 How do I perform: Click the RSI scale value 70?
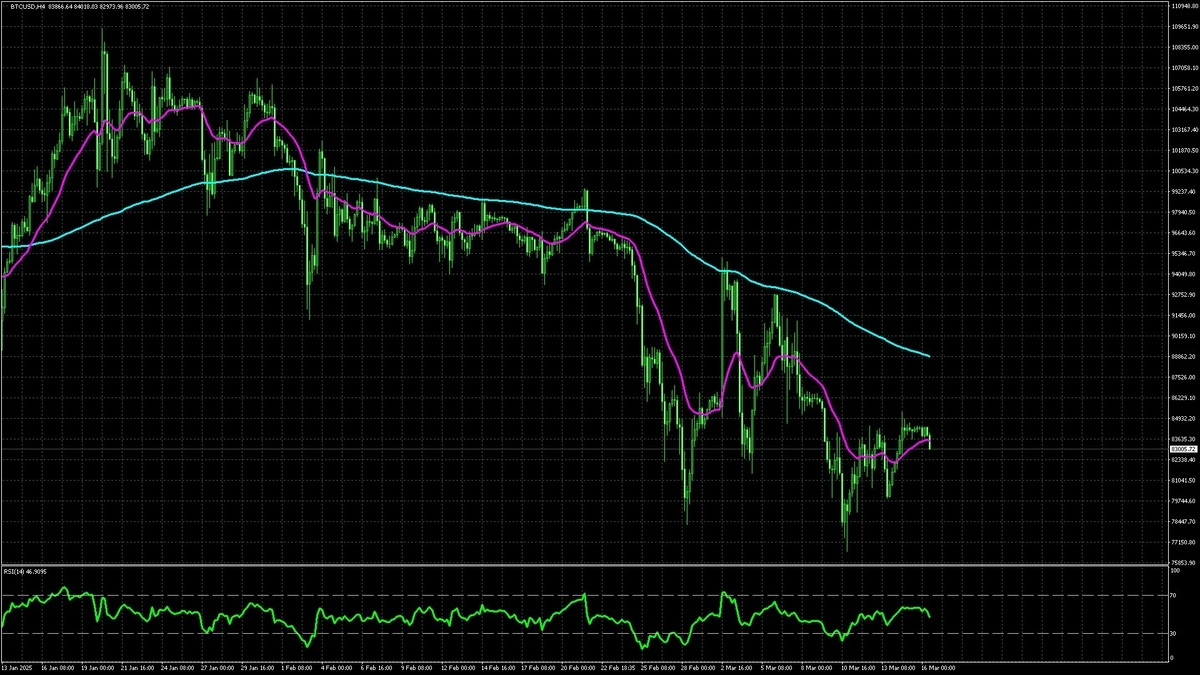(1174, 595)
